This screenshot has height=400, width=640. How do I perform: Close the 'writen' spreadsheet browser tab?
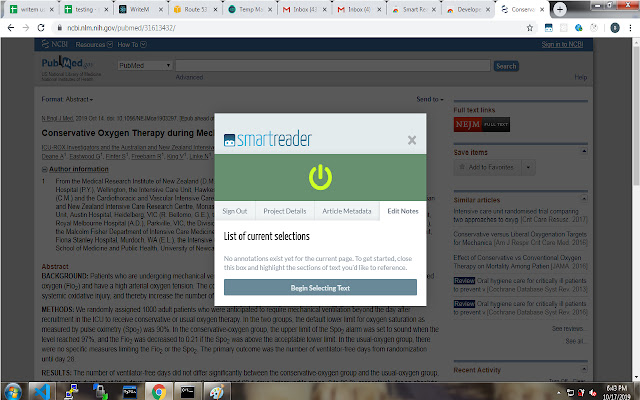pyautogui.click(x=51, y=9)
